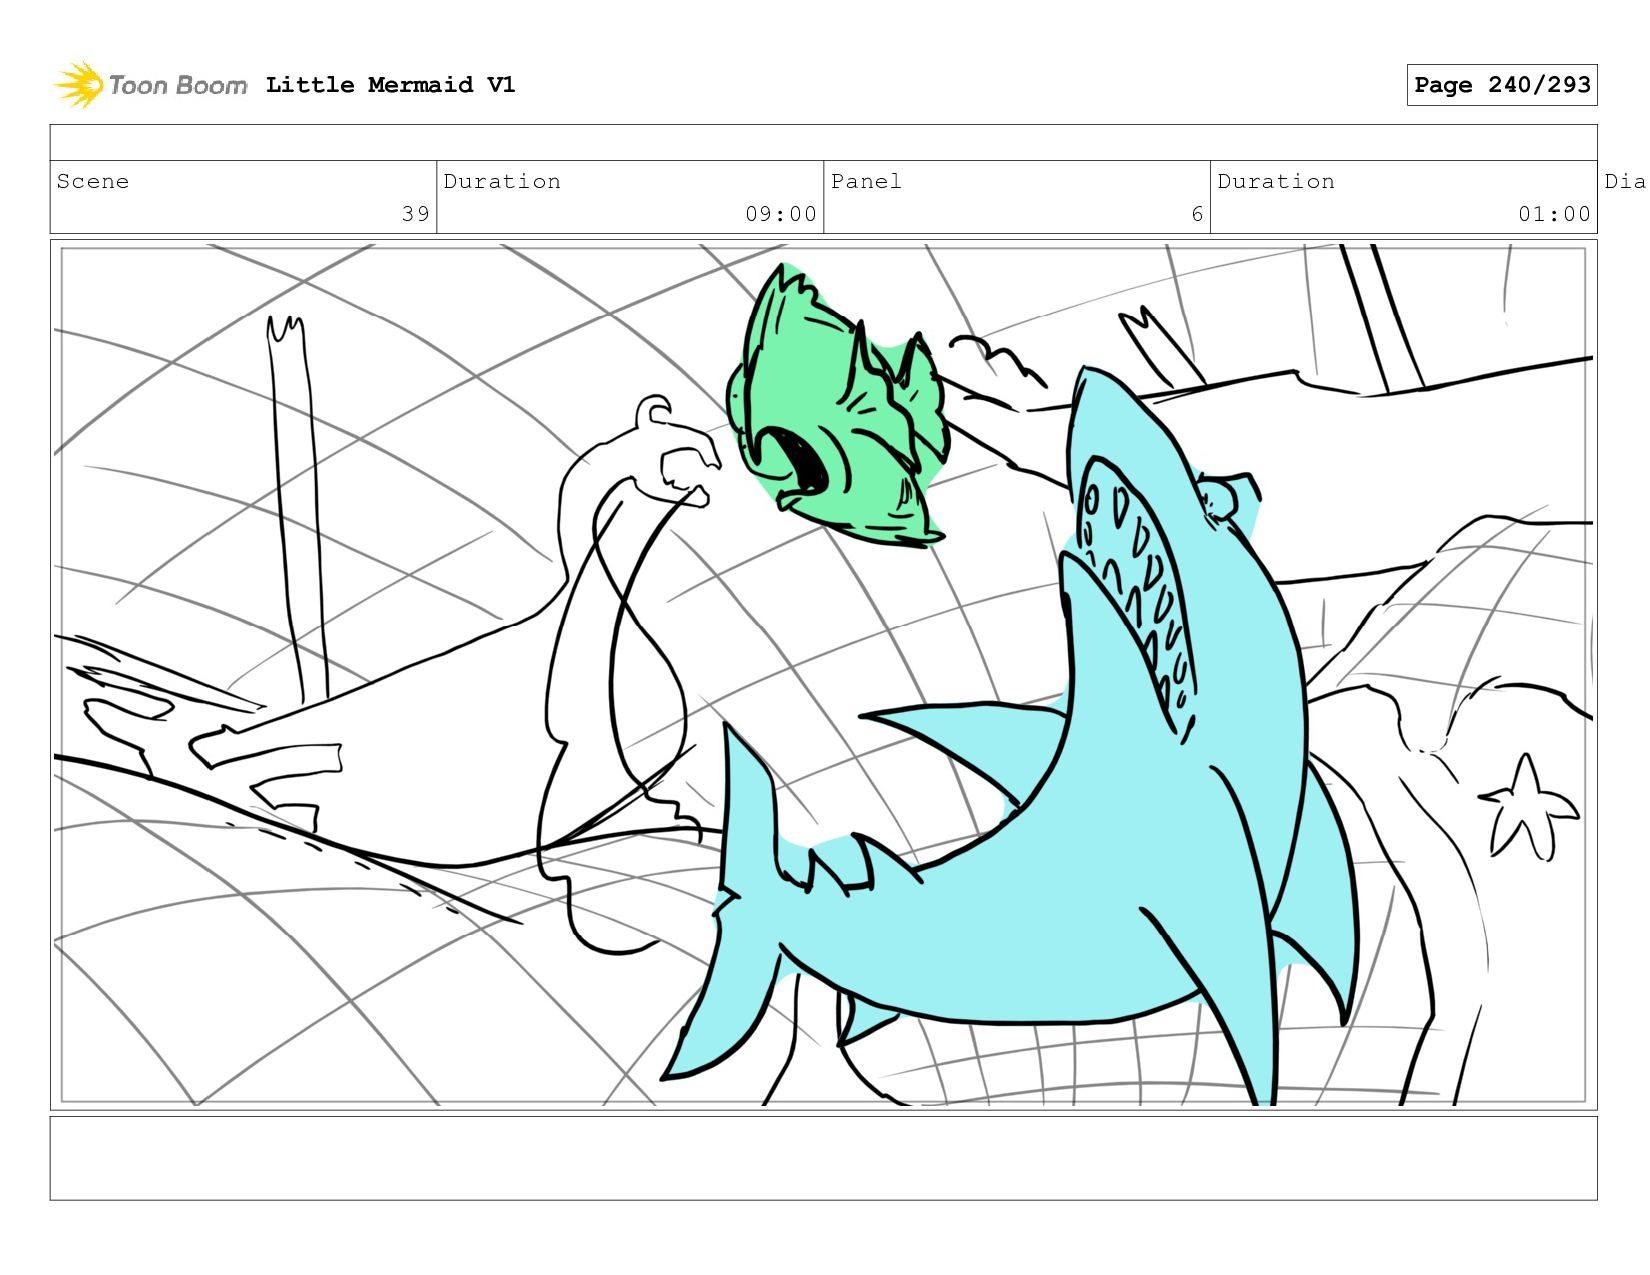Screen dimensions: 1650x1275
Task: Select the scene number '39'
Action: pos(416,214)
